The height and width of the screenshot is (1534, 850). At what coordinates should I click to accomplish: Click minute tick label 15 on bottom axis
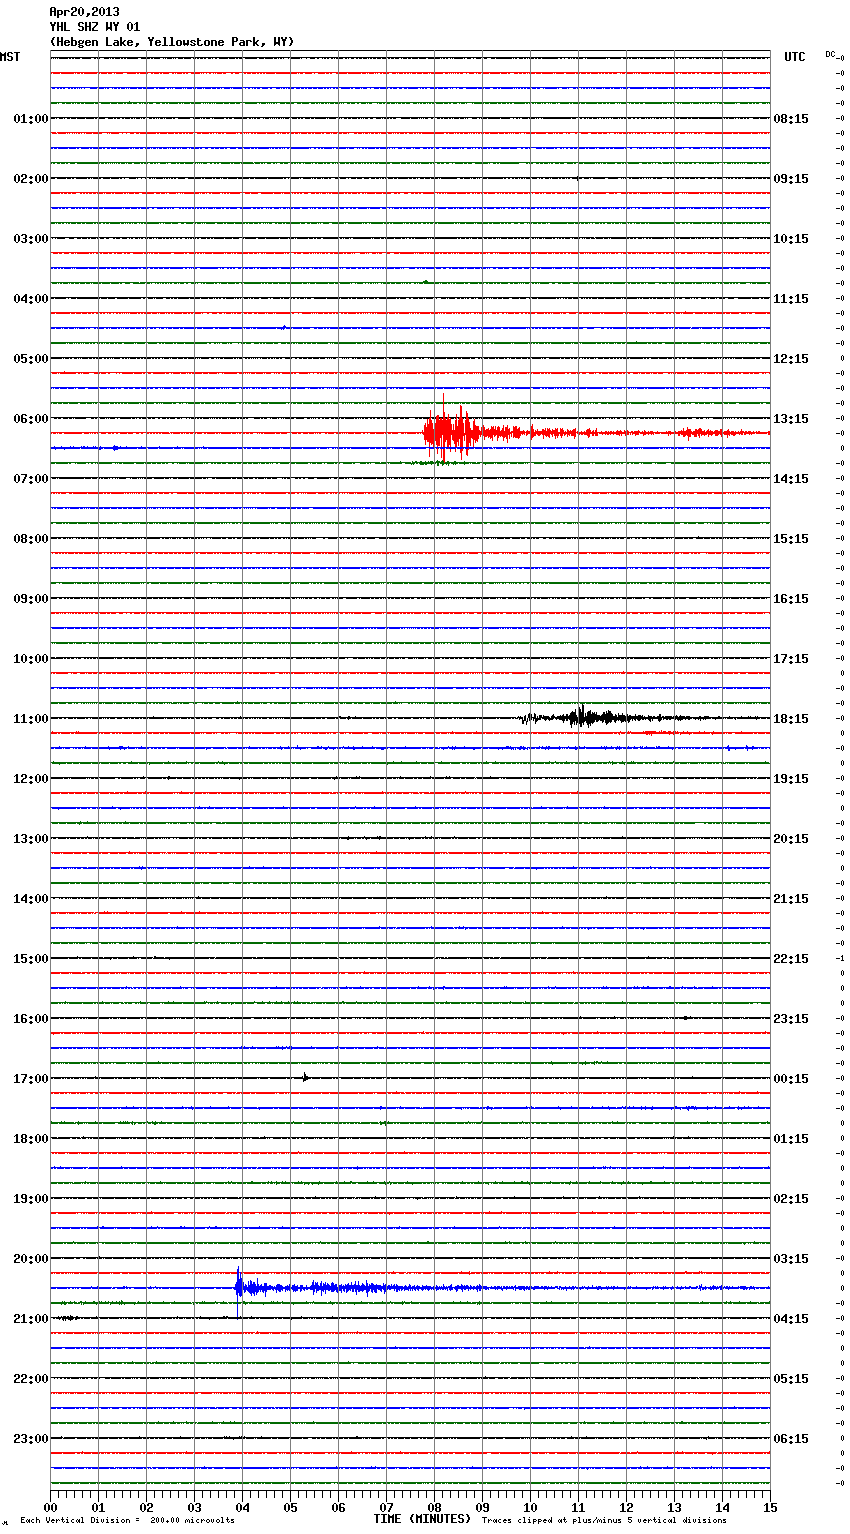click(770, 1507)
